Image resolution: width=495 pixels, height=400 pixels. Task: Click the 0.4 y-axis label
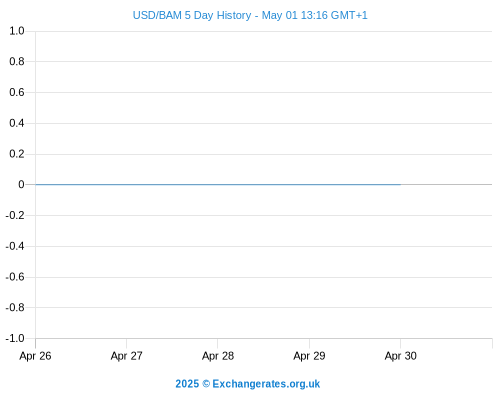(17, 123)
